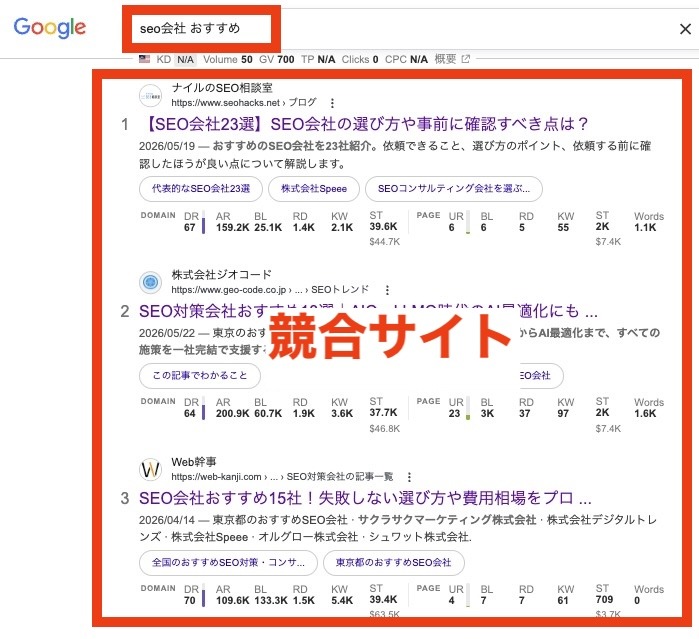Click the DR value 67 of the first result

pos(189,227)
